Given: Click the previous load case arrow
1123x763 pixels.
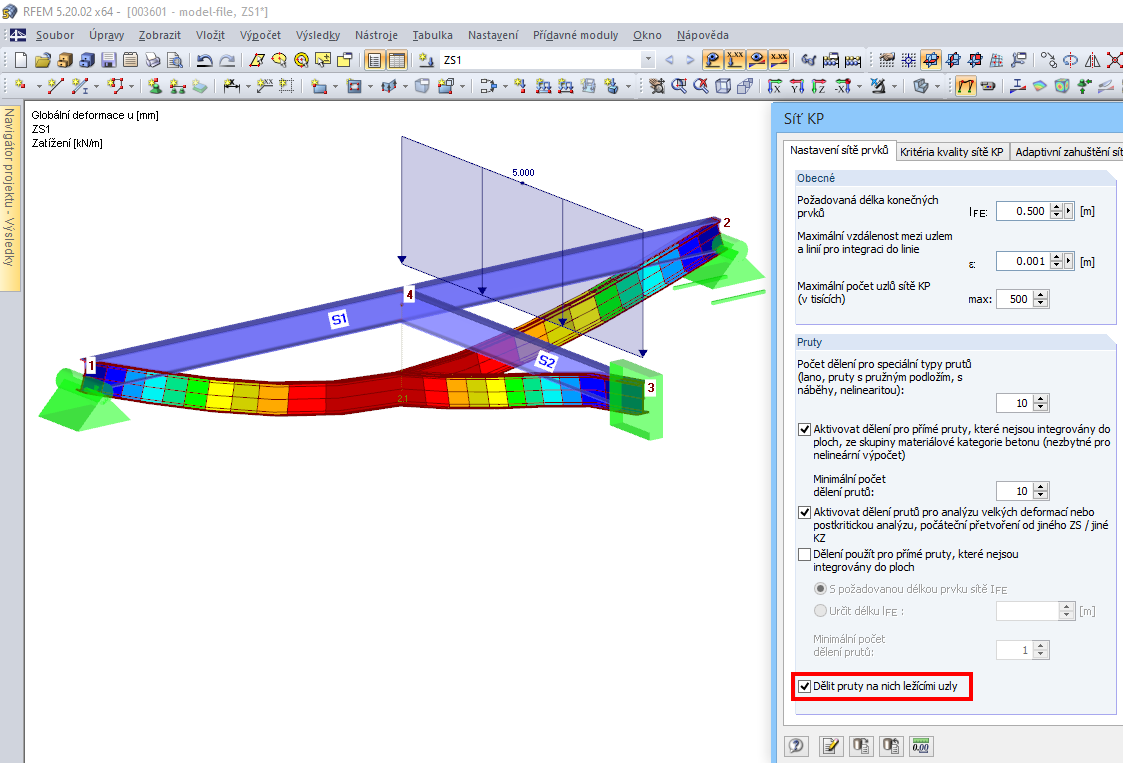Looking at the screenshot, I should [x=670, y=60].
